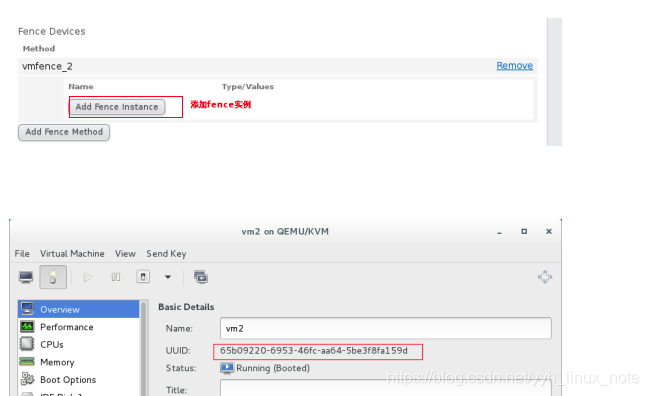Image resolution: width=649 pixels, height=396 pixels.
Task: Show the graphical console monitor icon
Action: 26,277
